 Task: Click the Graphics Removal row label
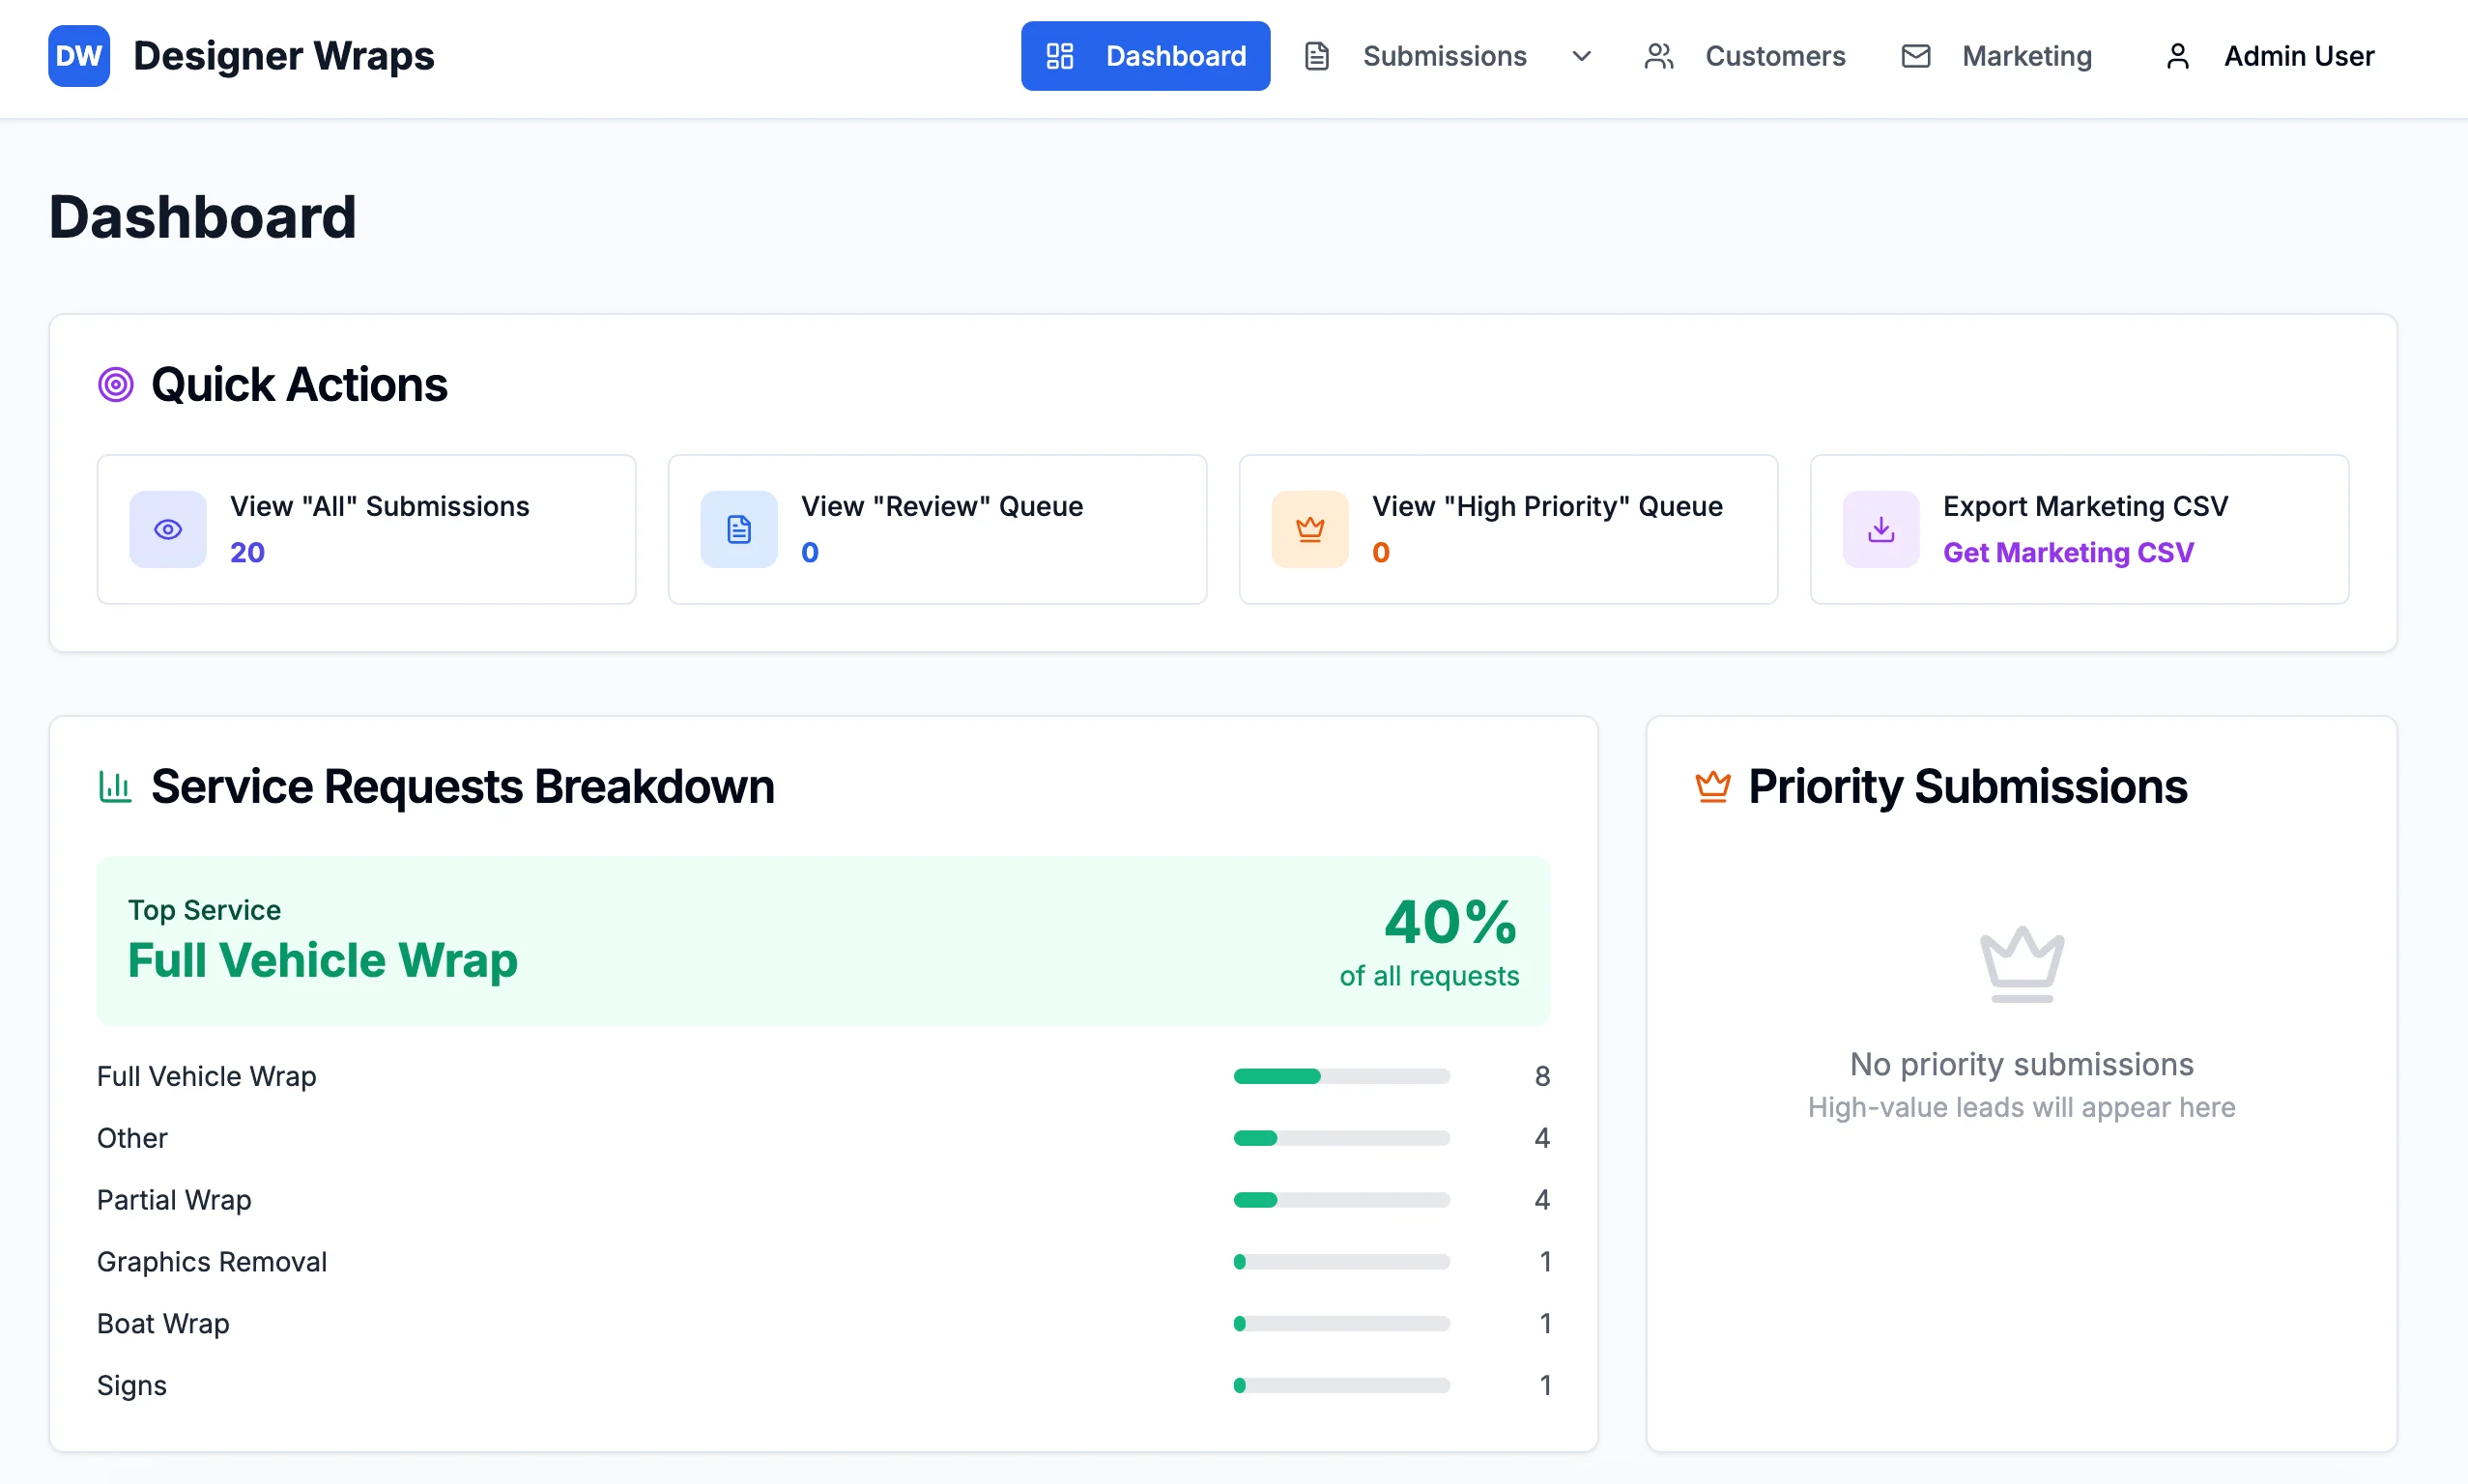(212, 1262)
